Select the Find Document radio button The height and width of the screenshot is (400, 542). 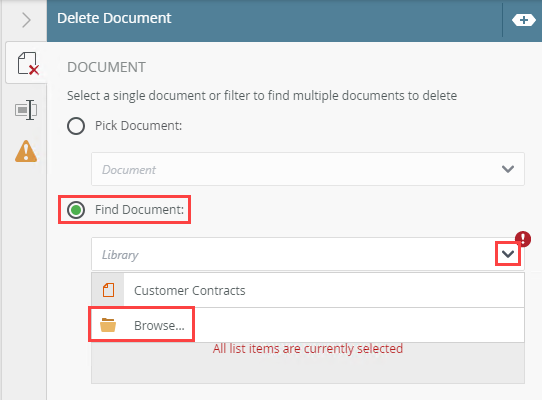pyautogui.click(x=76, y=210)
